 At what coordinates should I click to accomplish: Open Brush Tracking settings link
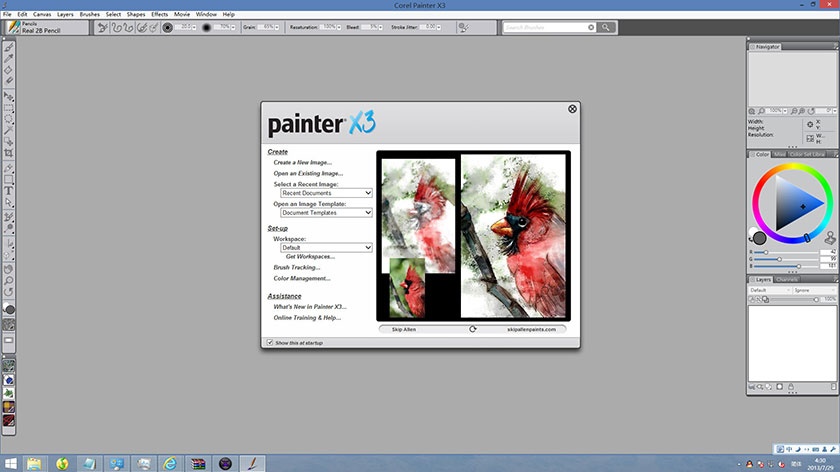(x=297, y=267)
